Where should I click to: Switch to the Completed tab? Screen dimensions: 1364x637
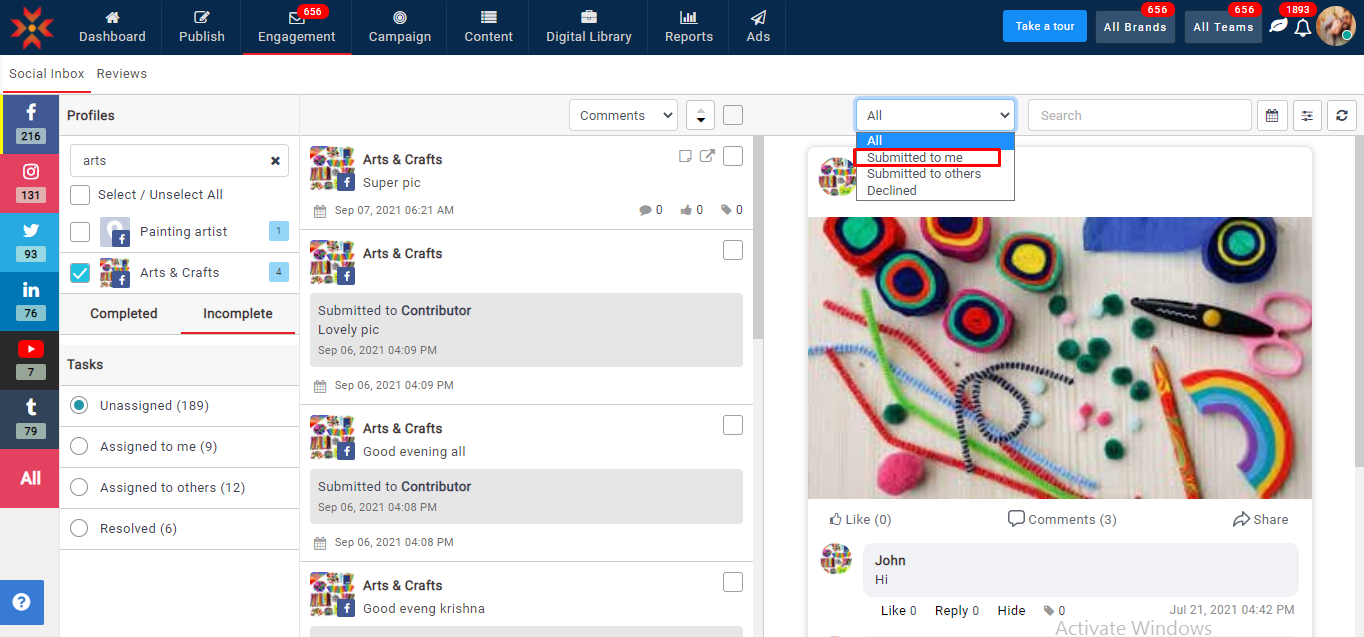click(x=124, y=314)
